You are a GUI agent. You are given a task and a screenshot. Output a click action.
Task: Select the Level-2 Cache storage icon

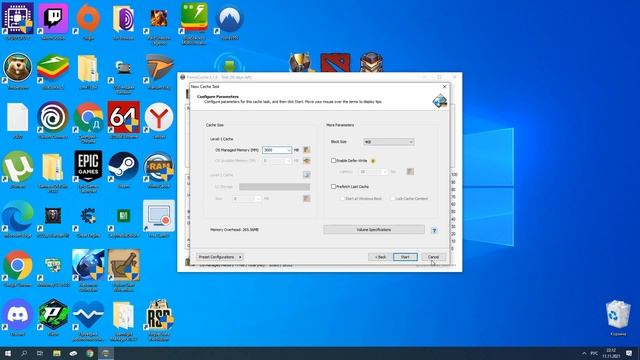pyautogui.click(x=307, y=175)
